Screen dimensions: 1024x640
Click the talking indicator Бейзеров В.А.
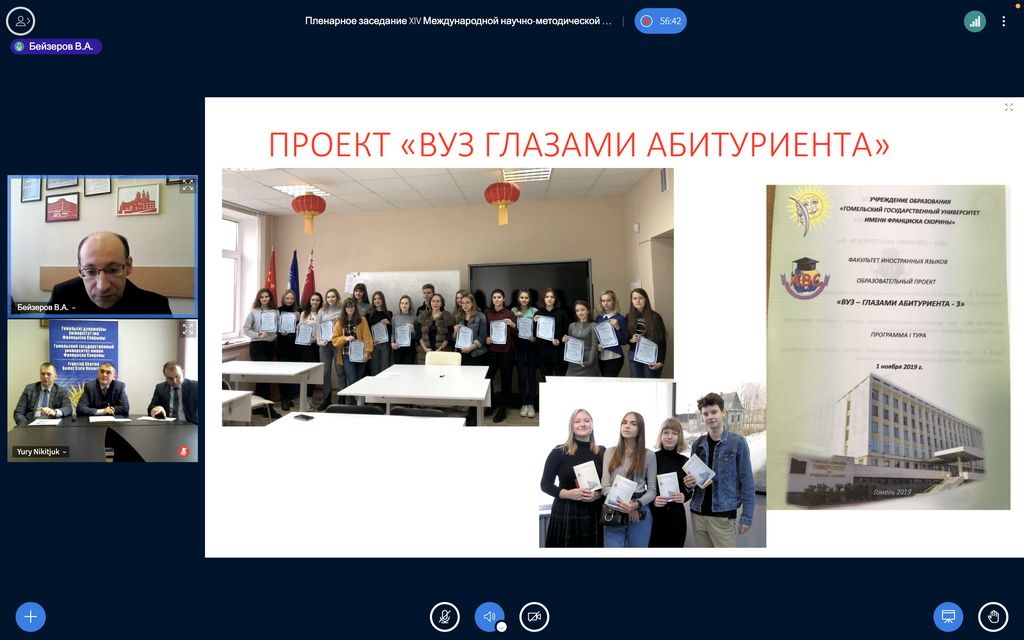point(57,46)
